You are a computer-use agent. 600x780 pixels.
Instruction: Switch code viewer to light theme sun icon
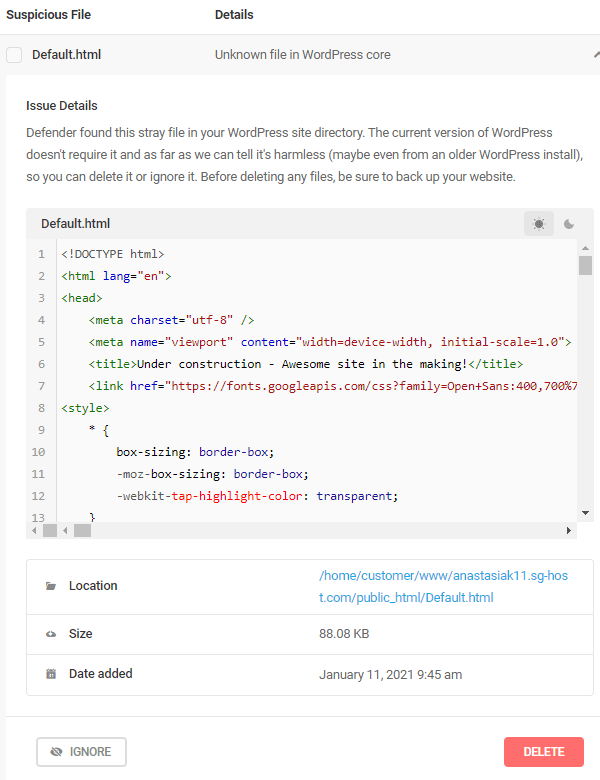click(539, 224)
